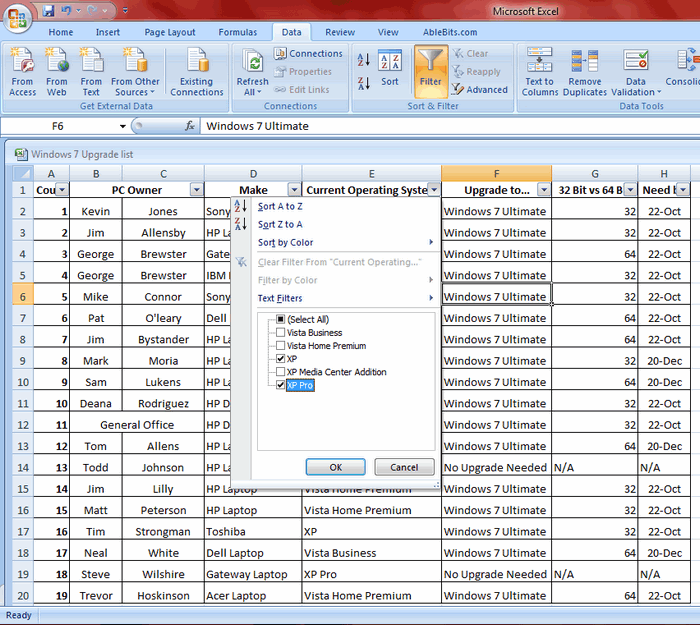Check Vista Business filter option
Screen dimensions: 700x625
pyautogui.click(x=280, y=333)
